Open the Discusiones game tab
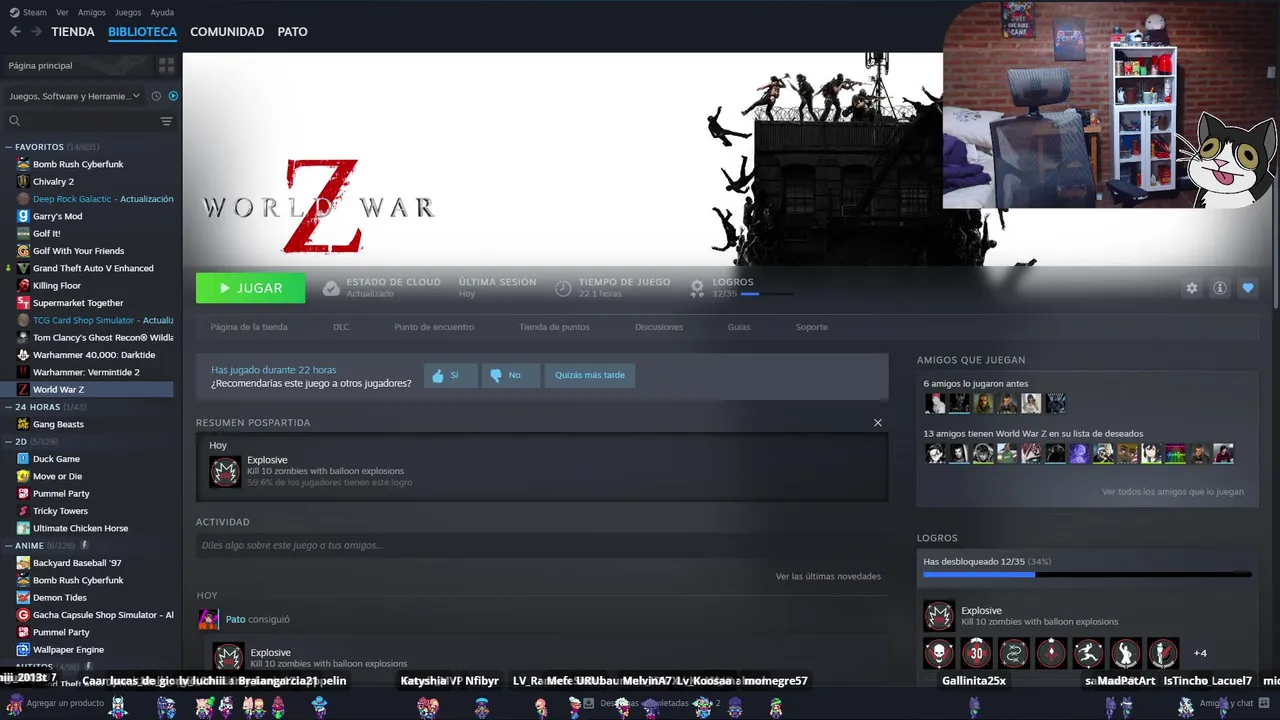1280x720 pixels. tap(659, 327)
